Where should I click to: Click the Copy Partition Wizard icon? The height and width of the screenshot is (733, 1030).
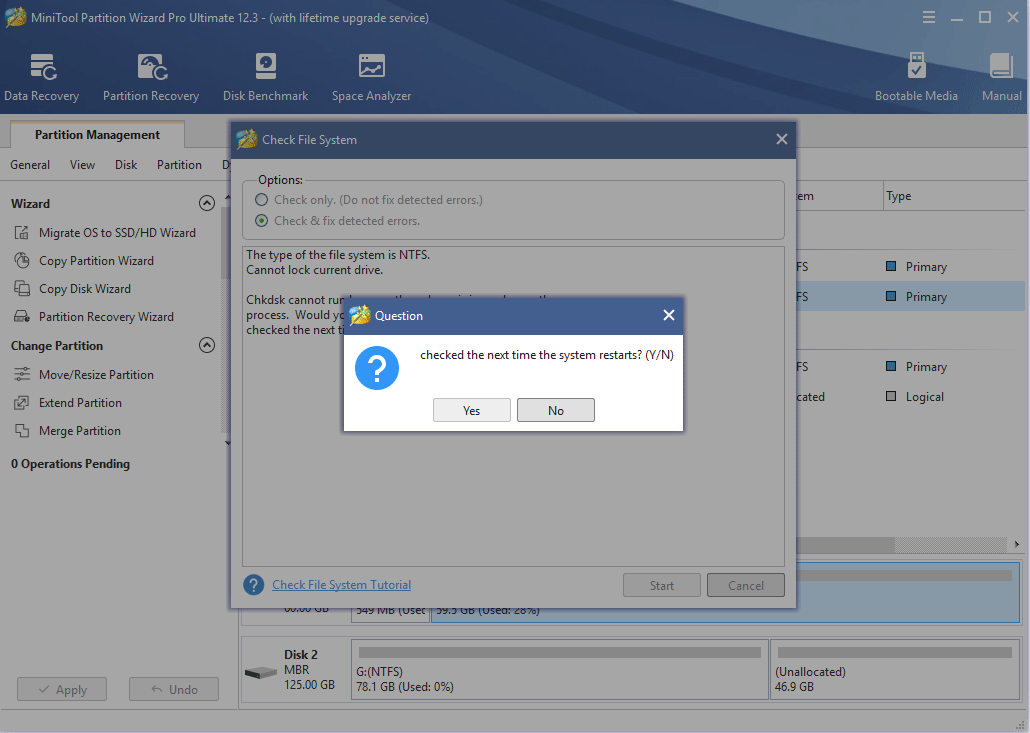[22, 261]
